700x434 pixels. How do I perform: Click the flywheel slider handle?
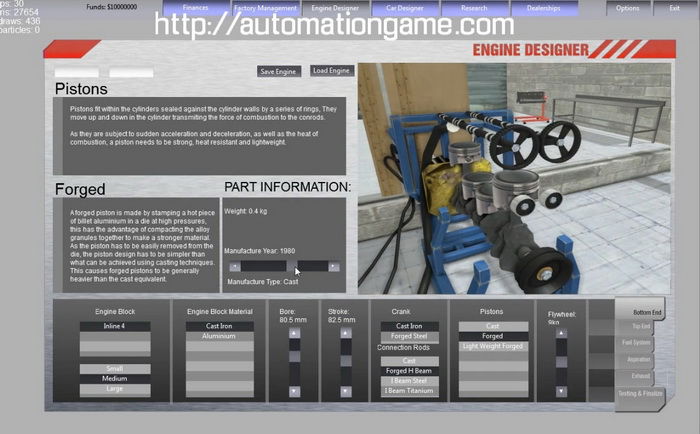(562, 362)
